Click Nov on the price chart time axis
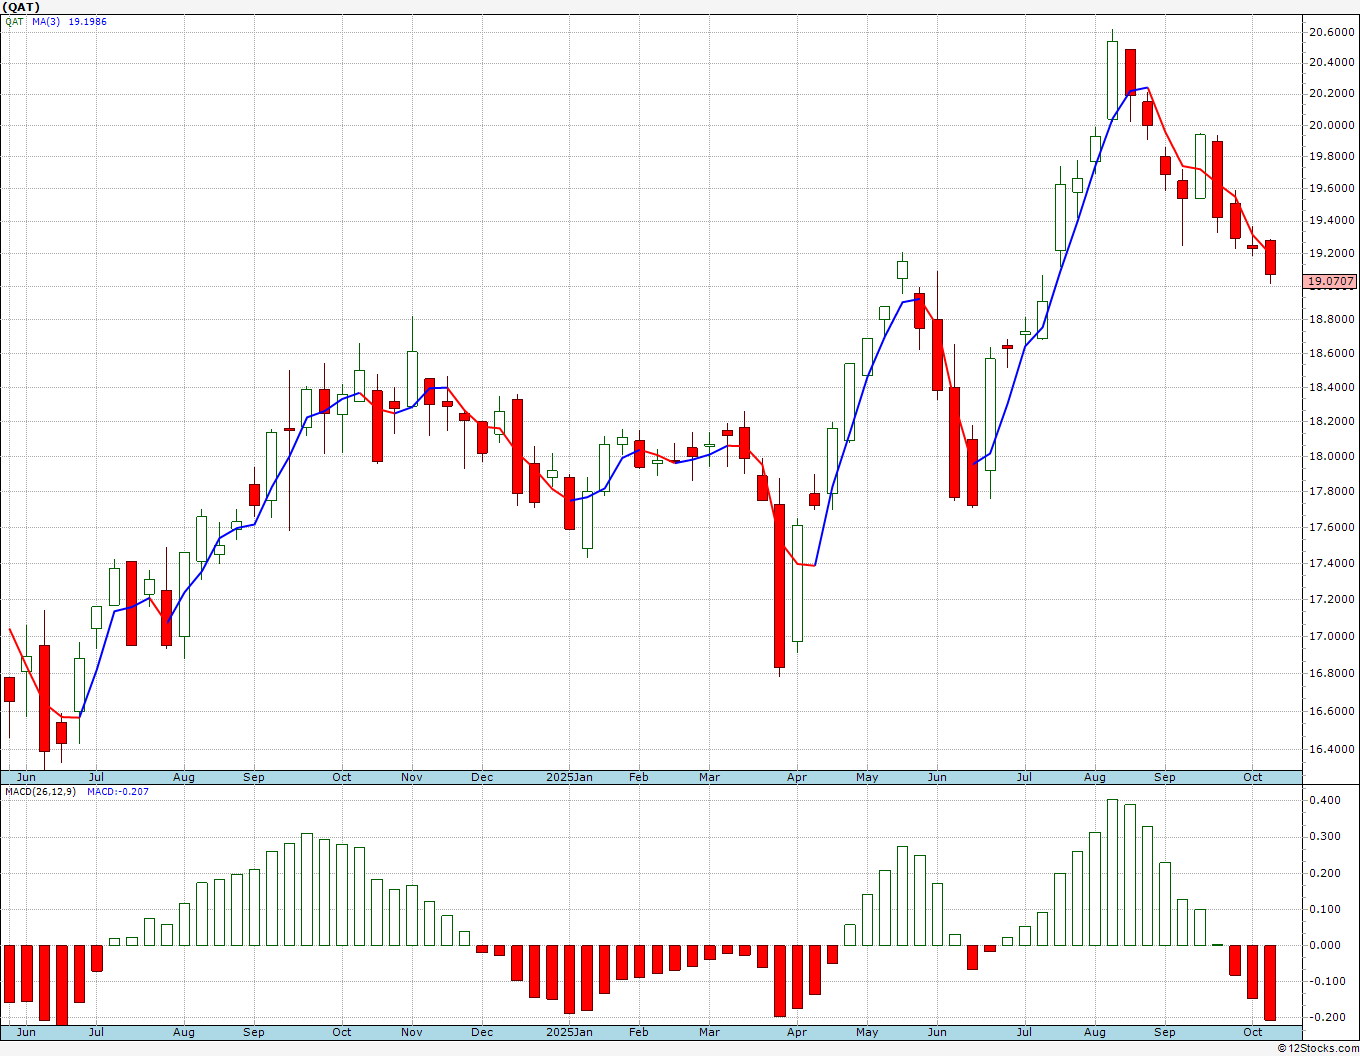The height and width of the screenshot is (1056, 1360). pos(412,777)
